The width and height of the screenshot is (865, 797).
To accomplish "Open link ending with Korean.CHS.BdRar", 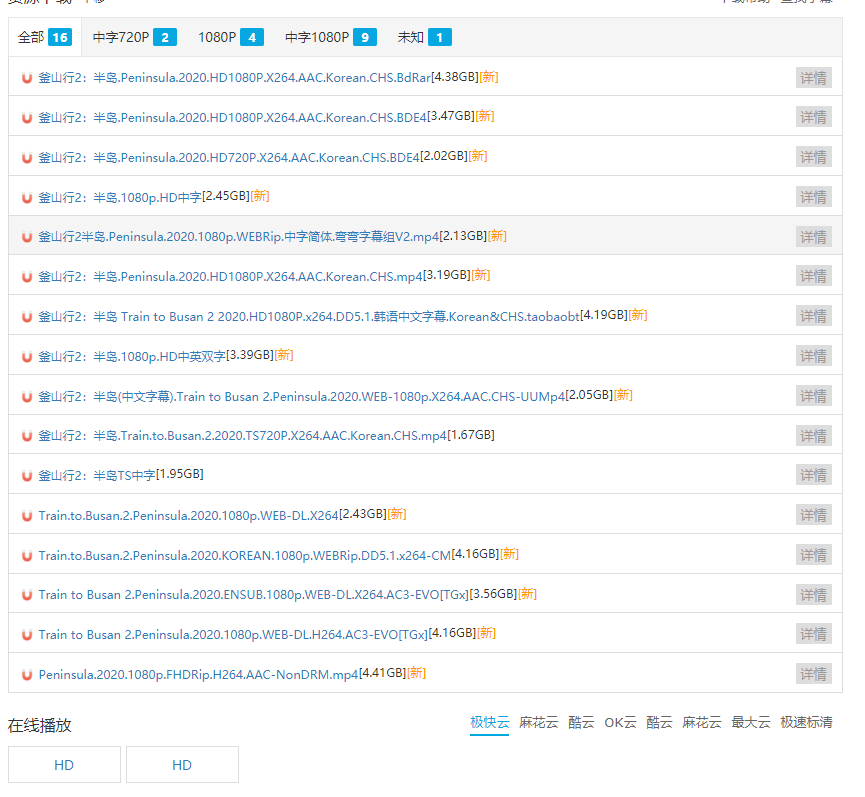I will click(x=234, y=78).
